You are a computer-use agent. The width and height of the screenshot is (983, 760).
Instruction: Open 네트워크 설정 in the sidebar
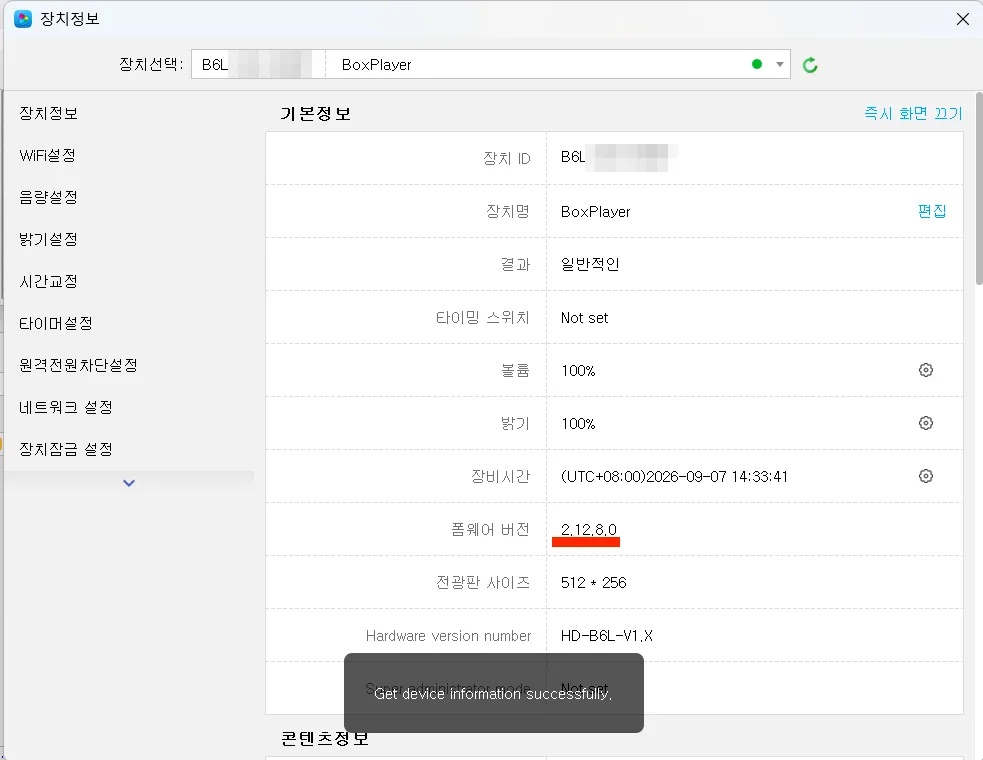click(x=66, y=408)
